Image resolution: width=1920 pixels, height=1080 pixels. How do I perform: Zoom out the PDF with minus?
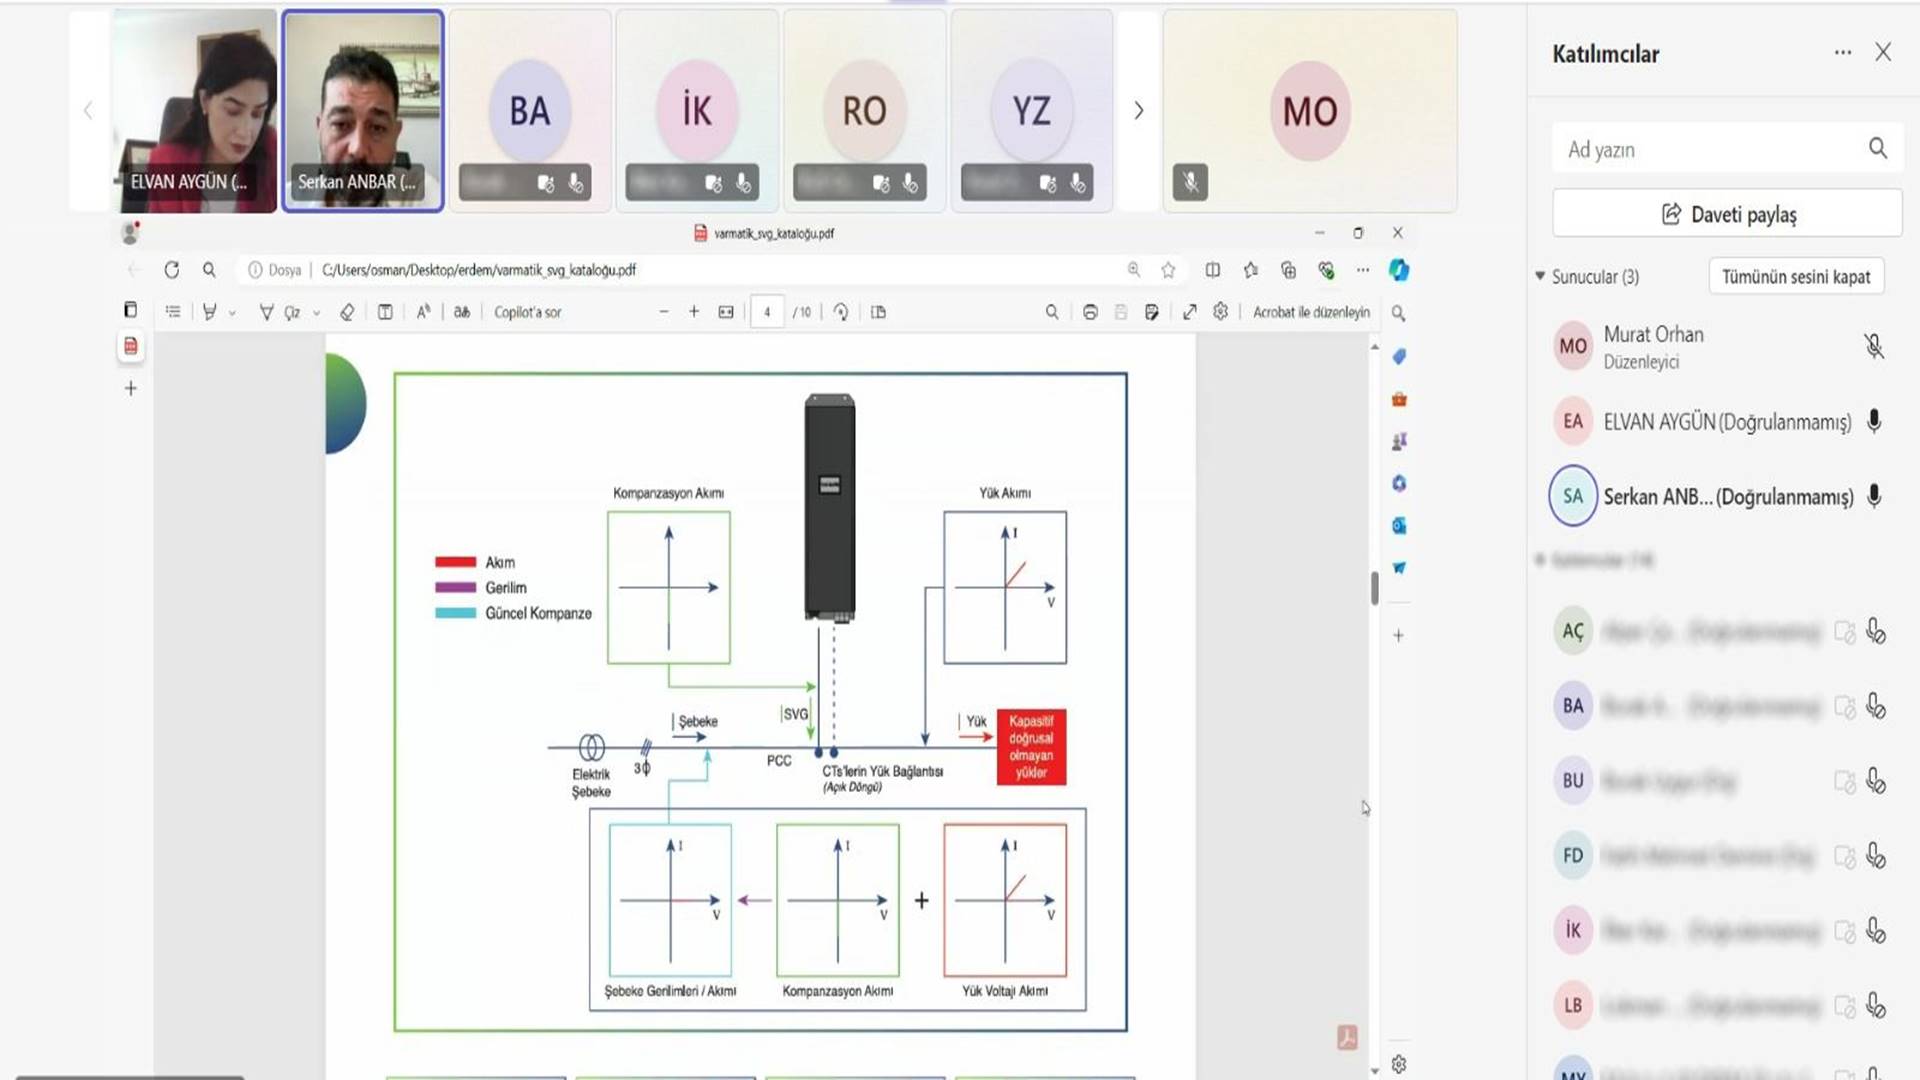click(x=664, y=312)
